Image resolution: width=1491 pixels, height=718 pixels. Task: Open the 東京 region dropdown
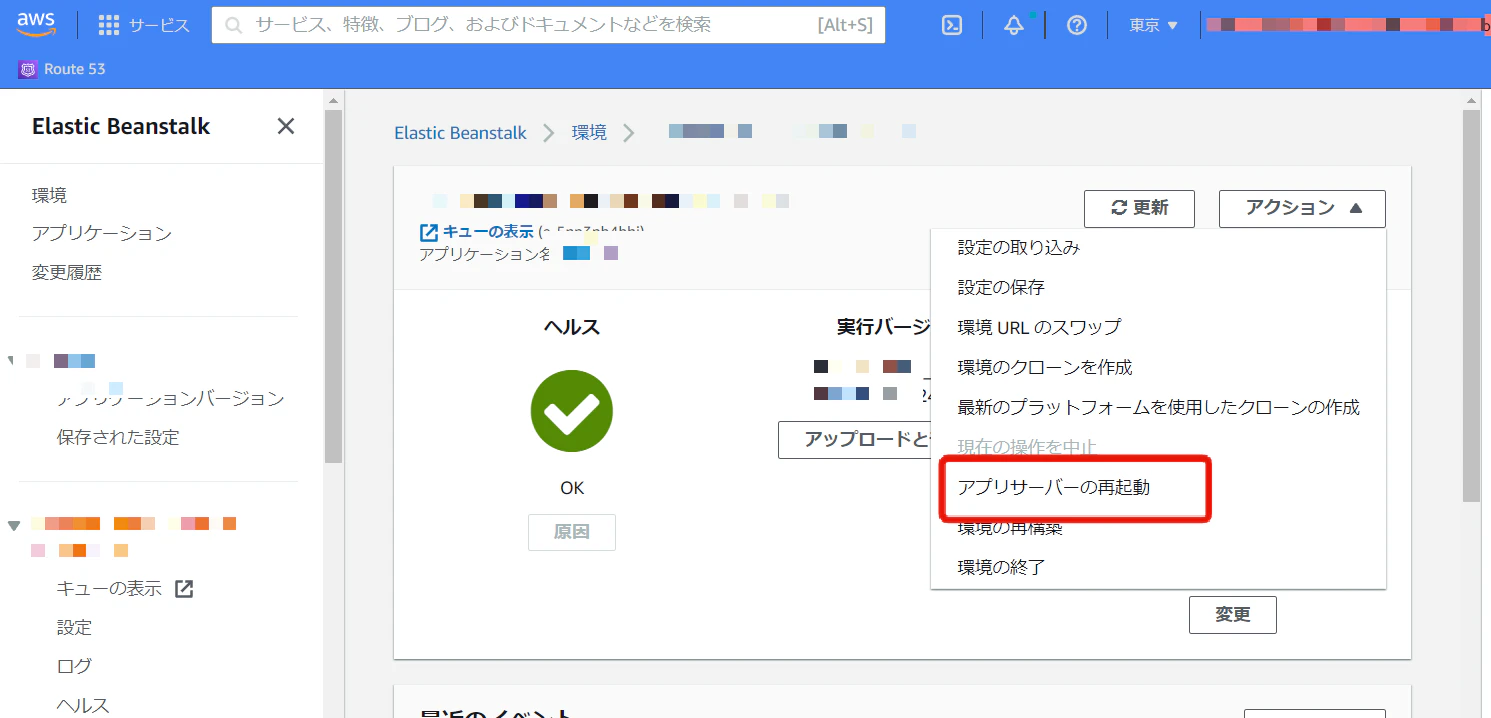(x=1154, y=25)
